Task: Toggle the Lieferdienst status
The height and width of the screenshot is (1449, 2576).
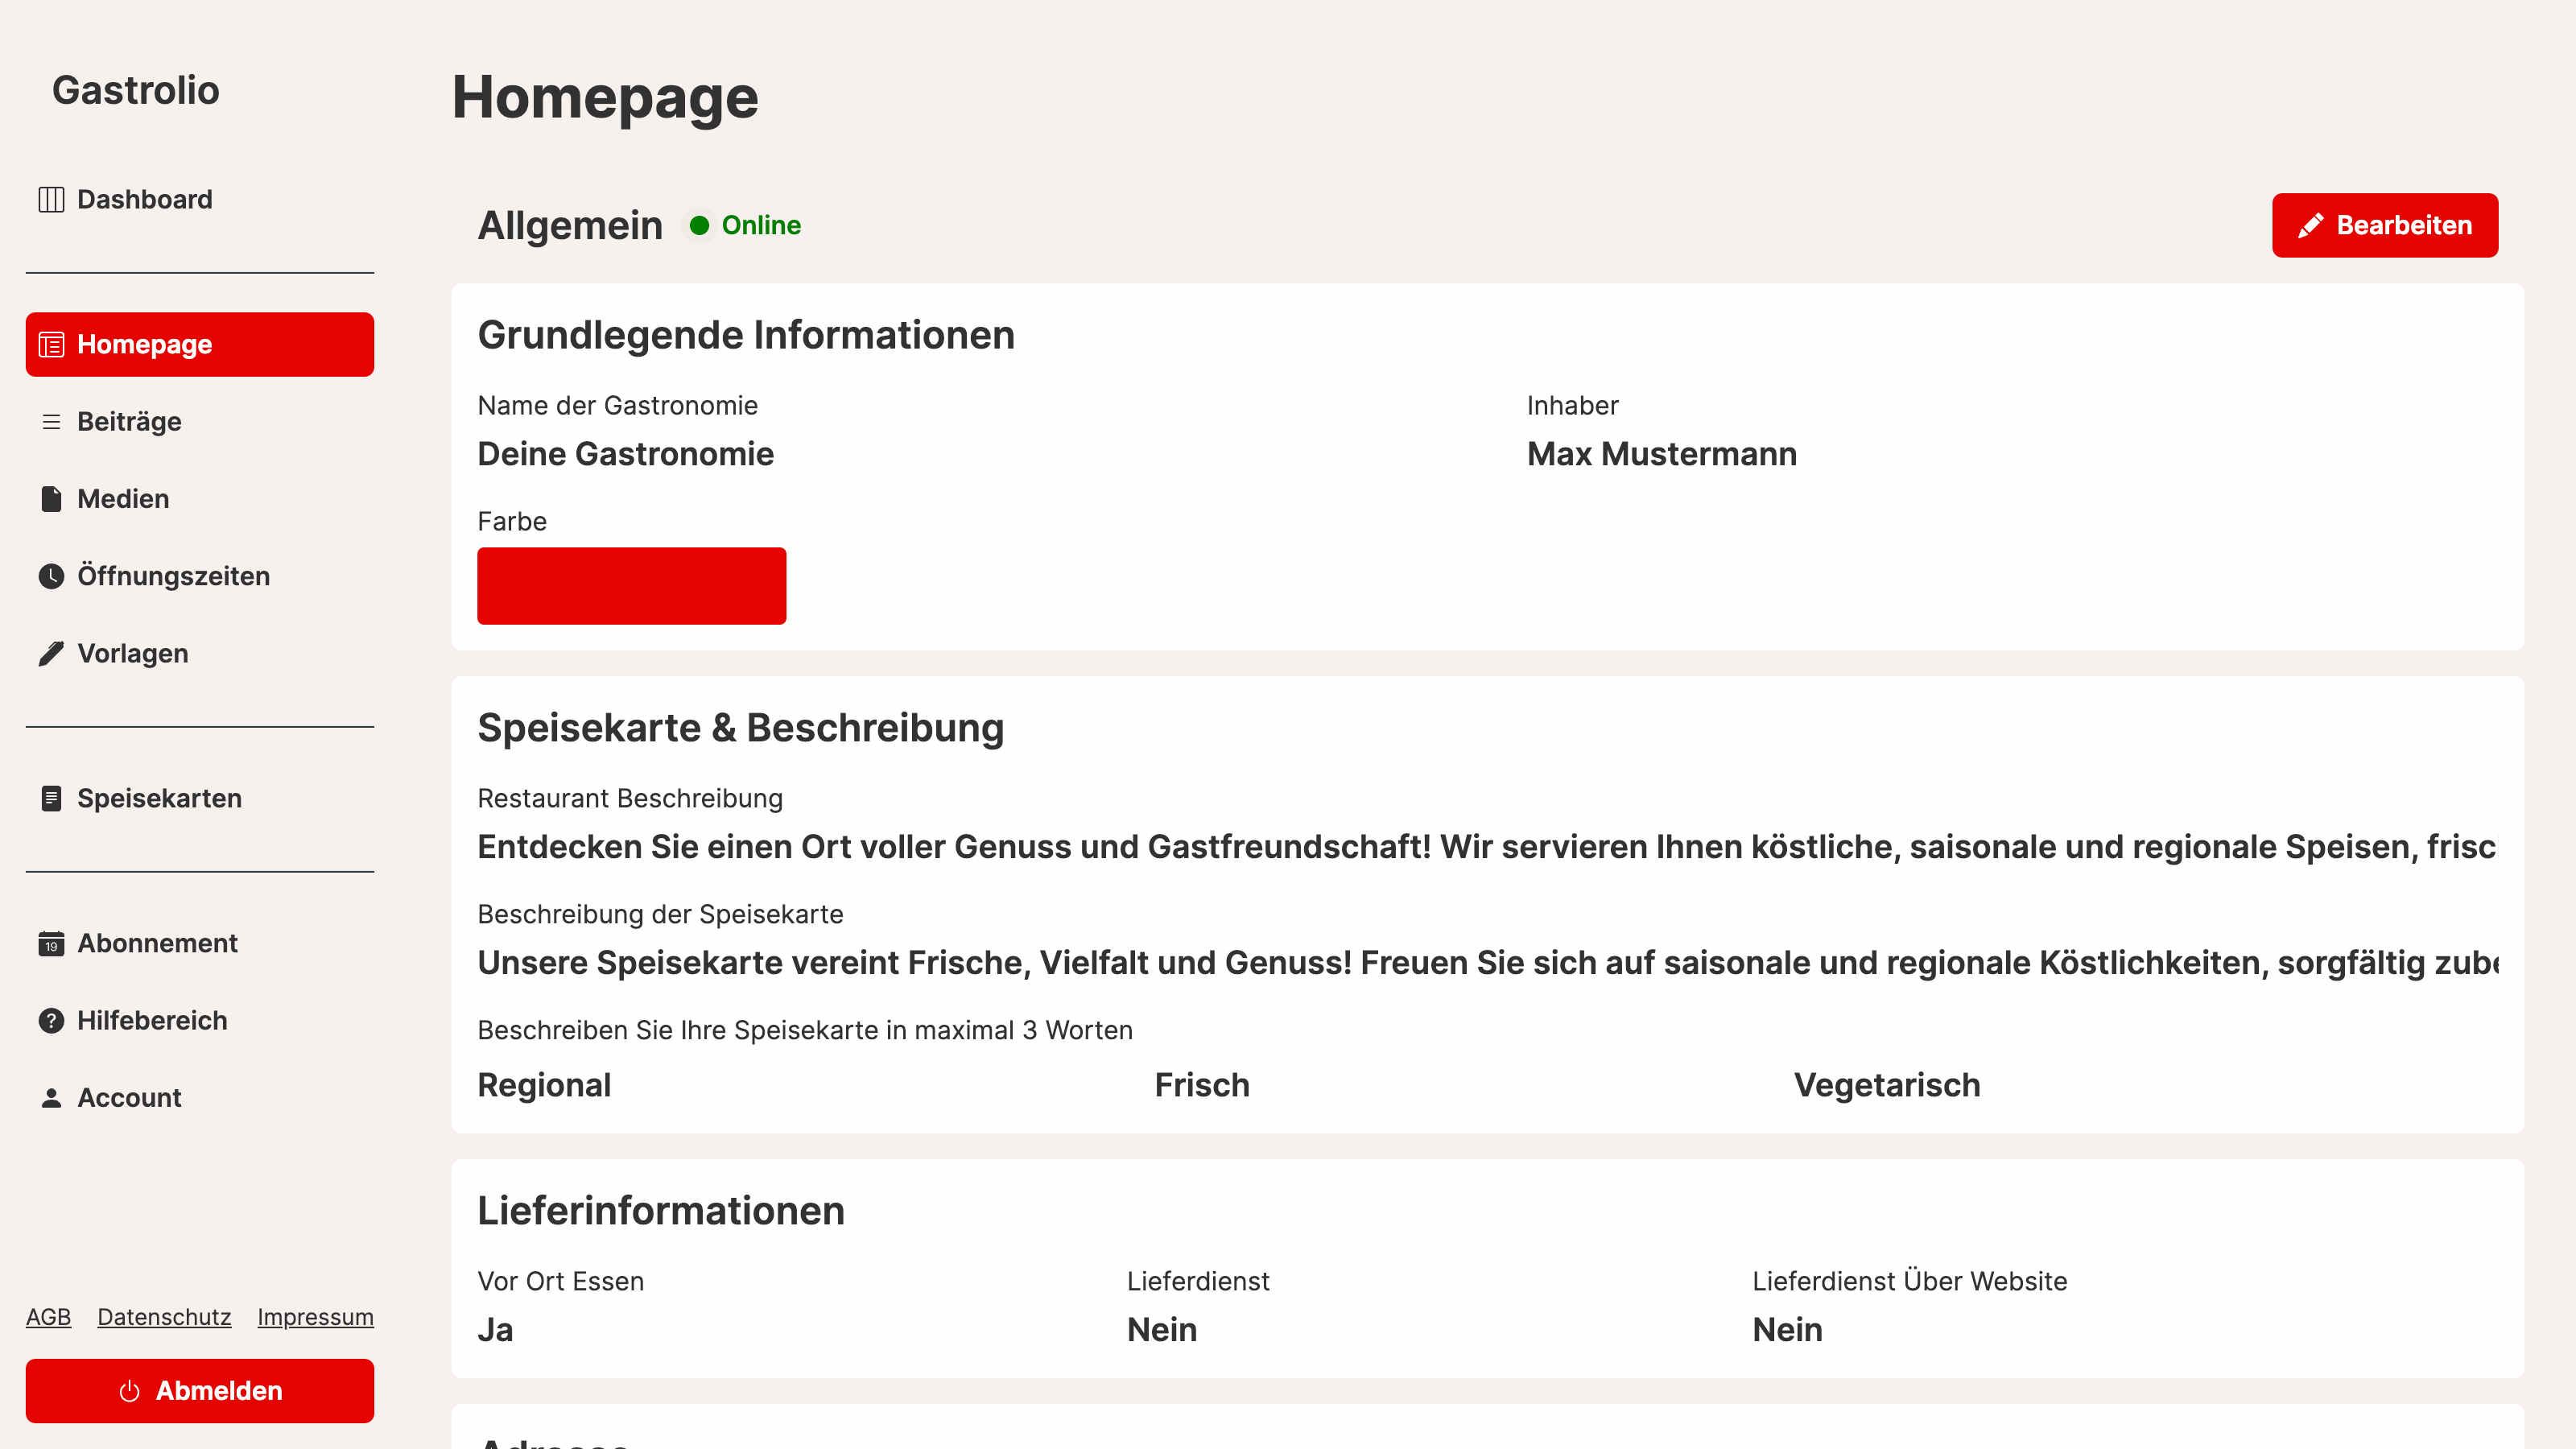Action: click(x=1162, y=1329)
